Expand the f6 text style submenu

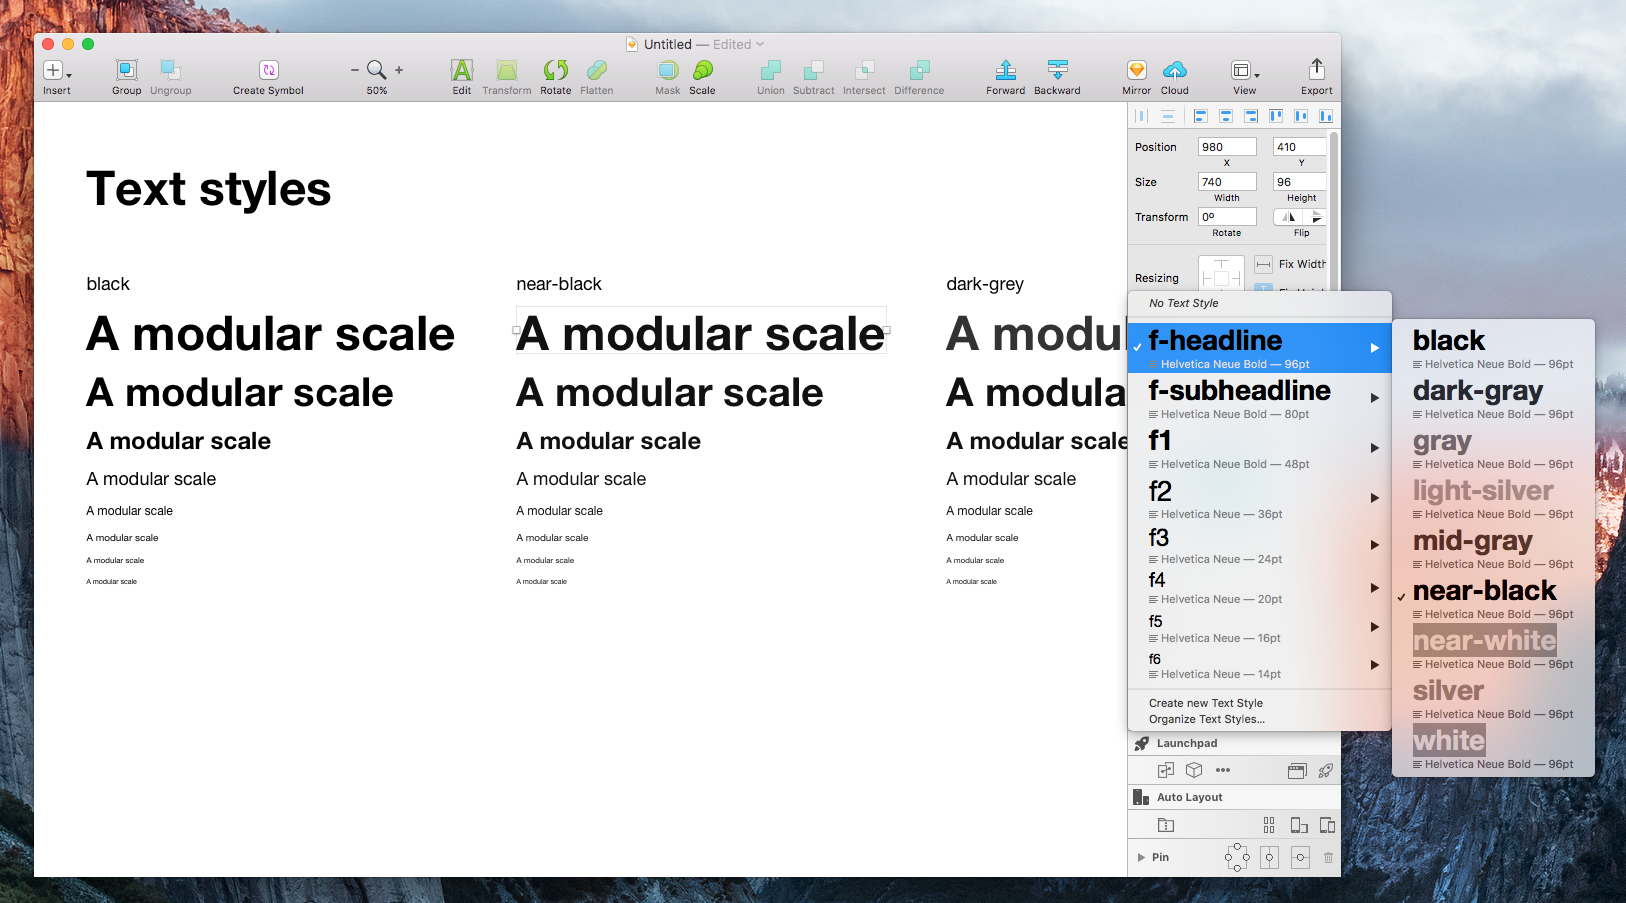tap(1375, 665)
